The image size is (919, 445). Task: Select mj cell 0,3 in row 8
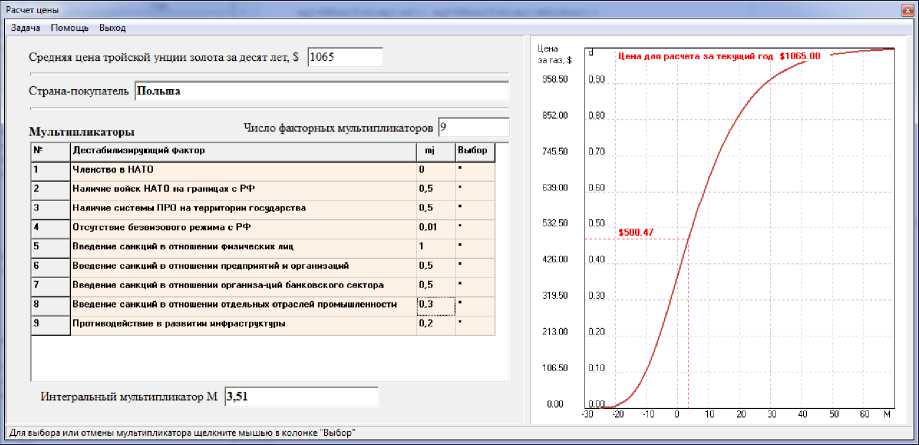[x=435, y=305]
